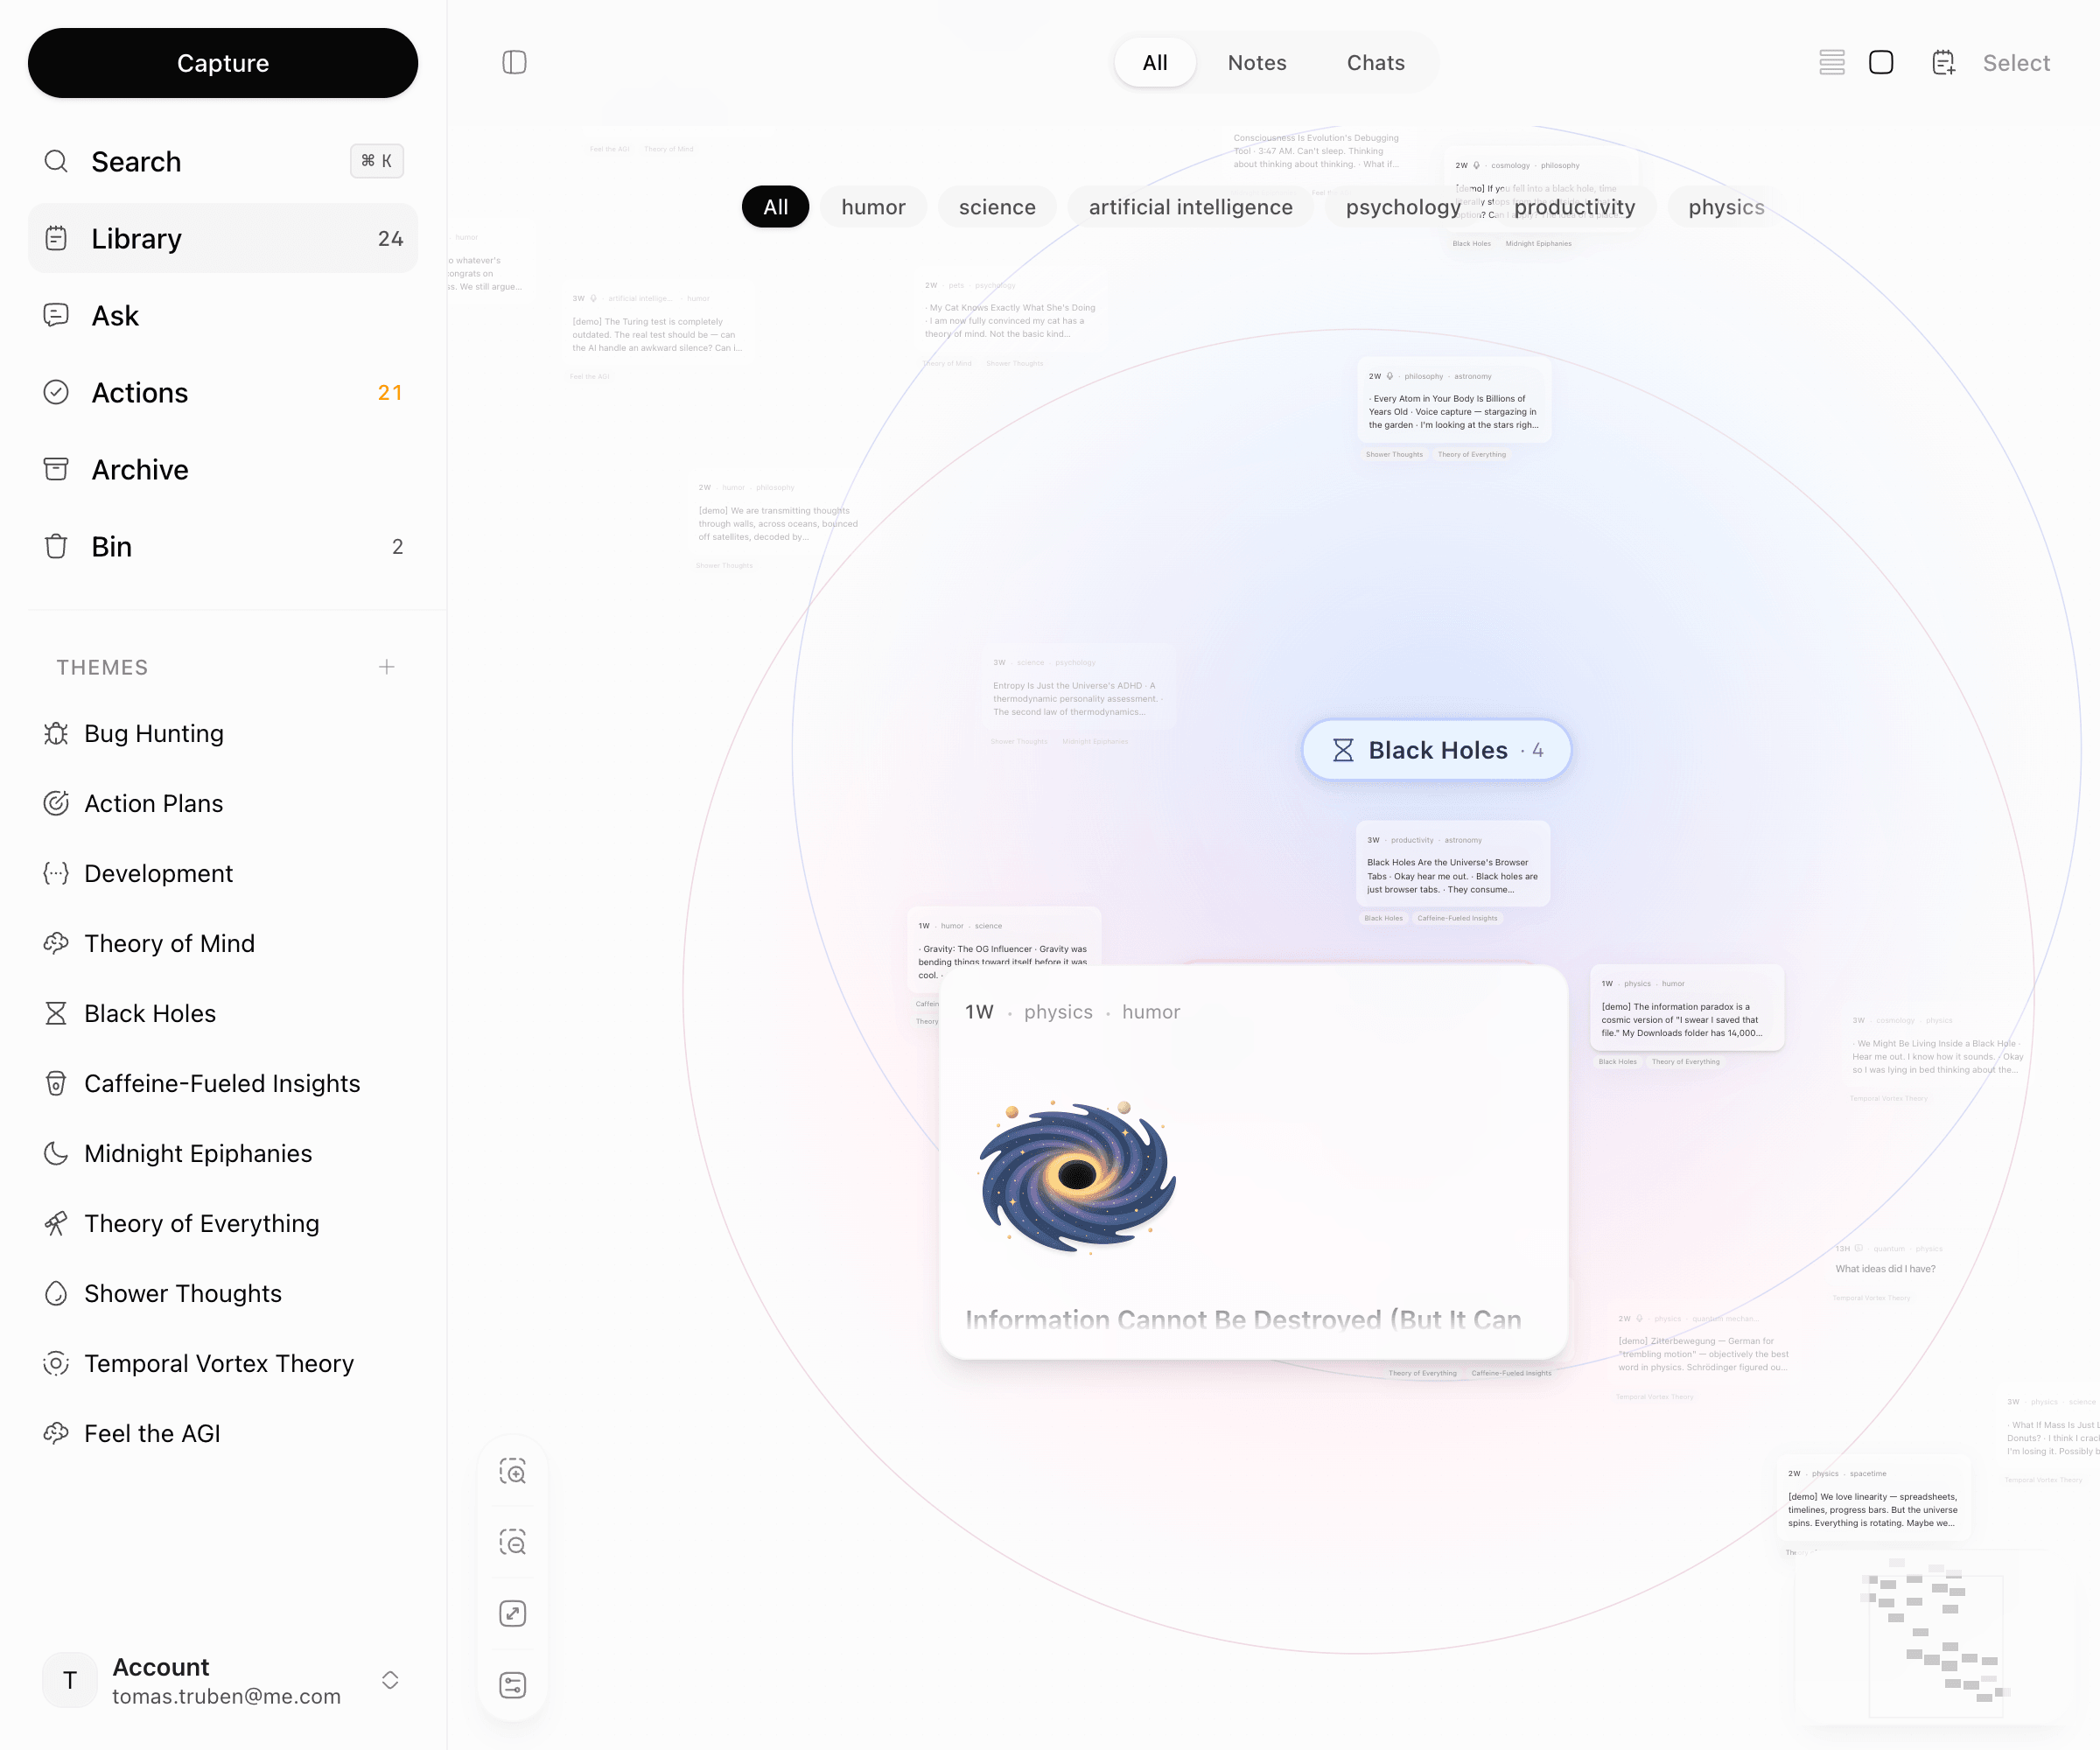The image size is (2100, 1750).
Task: Switch to list view layout
Action: pos(1832,62)
